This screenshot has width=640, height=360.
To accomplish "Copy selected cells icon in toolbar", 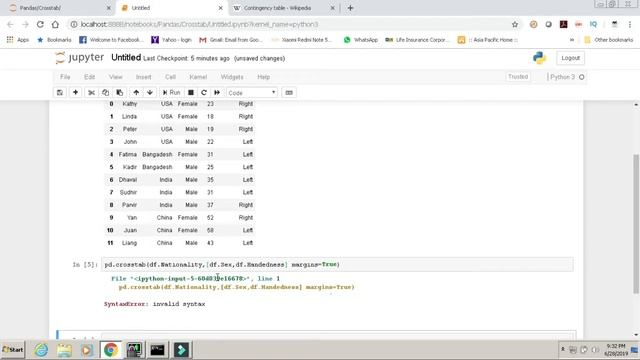I will 105,93.
